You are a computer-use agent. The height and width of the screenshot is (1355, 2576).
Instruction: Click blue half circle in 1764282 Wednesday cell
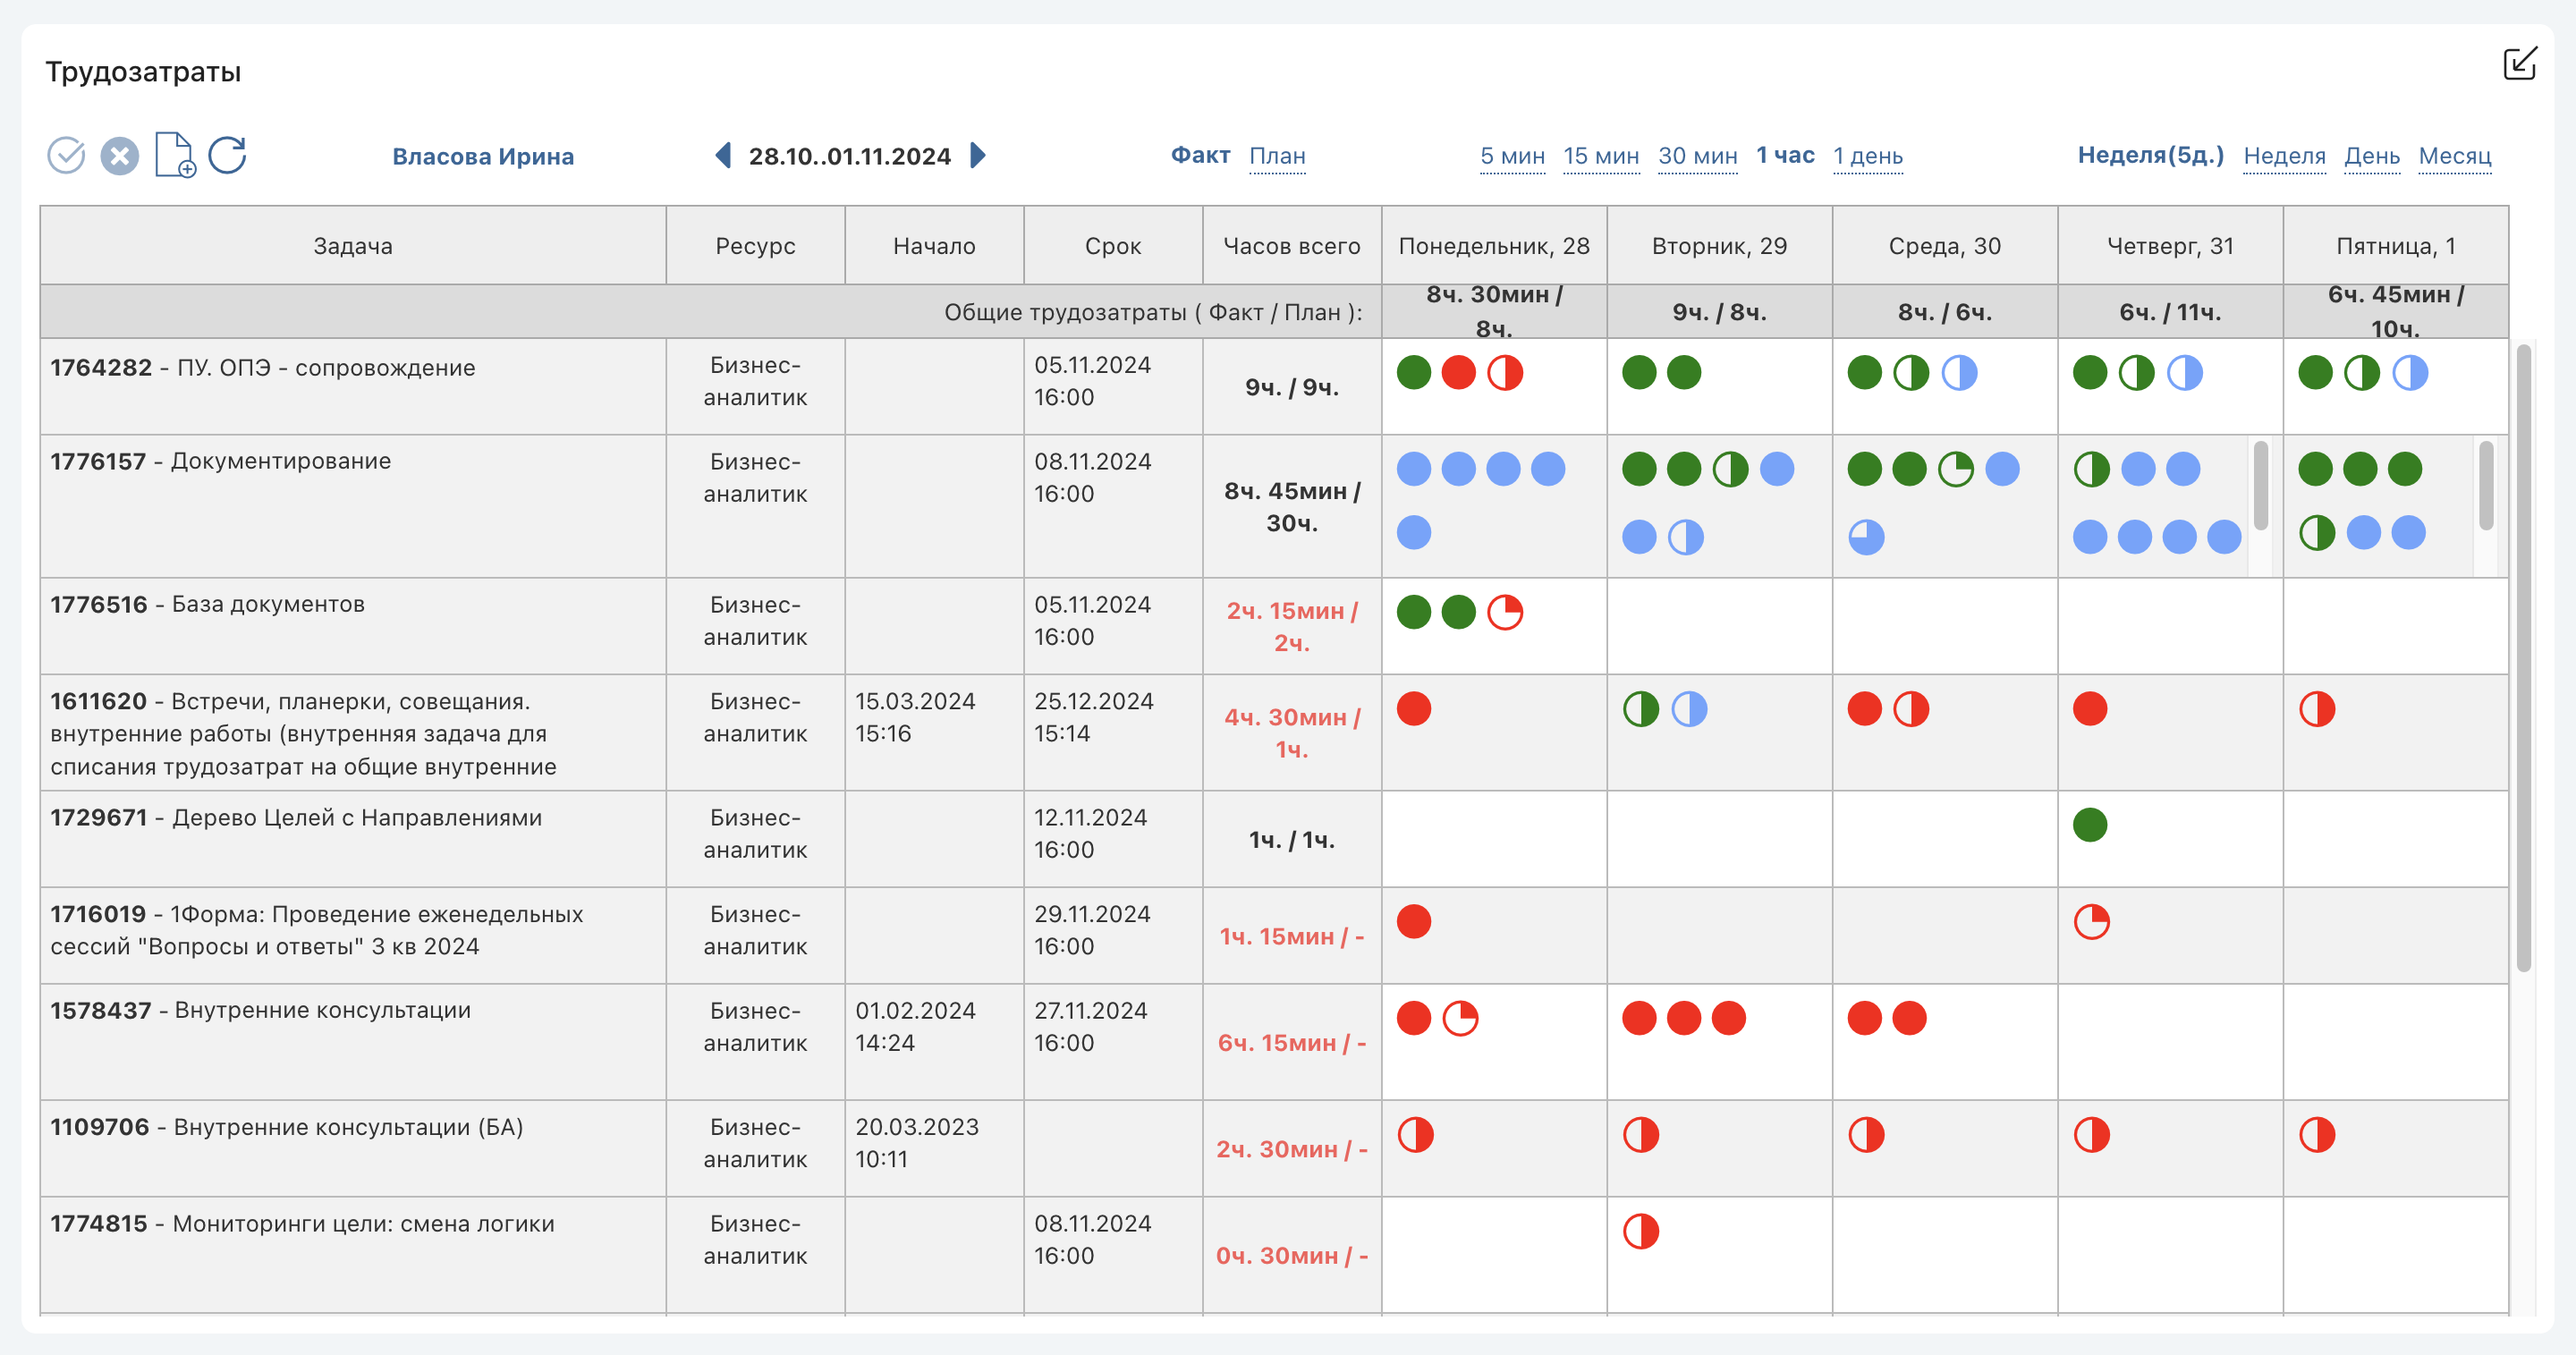[x=1958, y=372]
